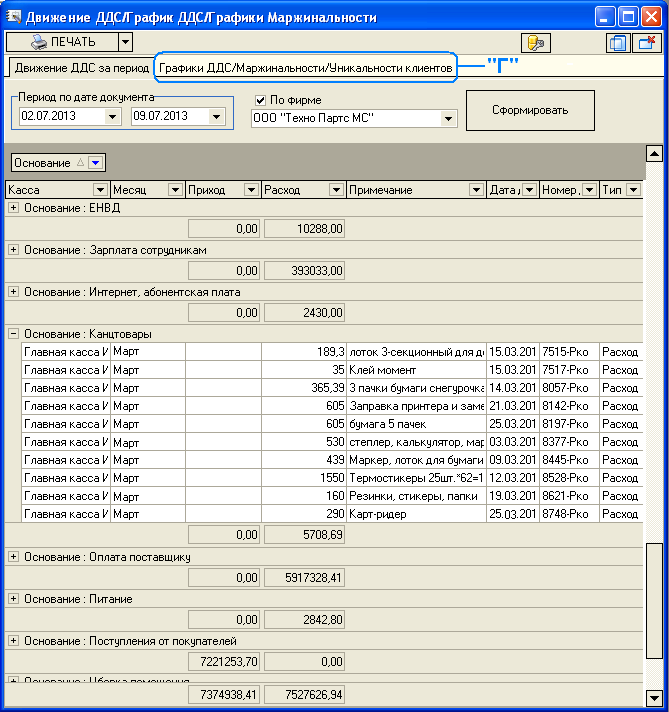Click the grand total Расход 7527626,94

tap(304, 695)
